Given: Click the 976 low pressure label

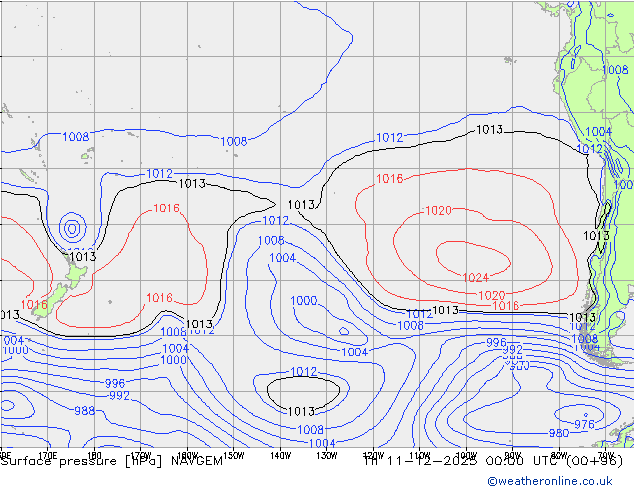Looking at the screenshot, I should click(584, 424).
